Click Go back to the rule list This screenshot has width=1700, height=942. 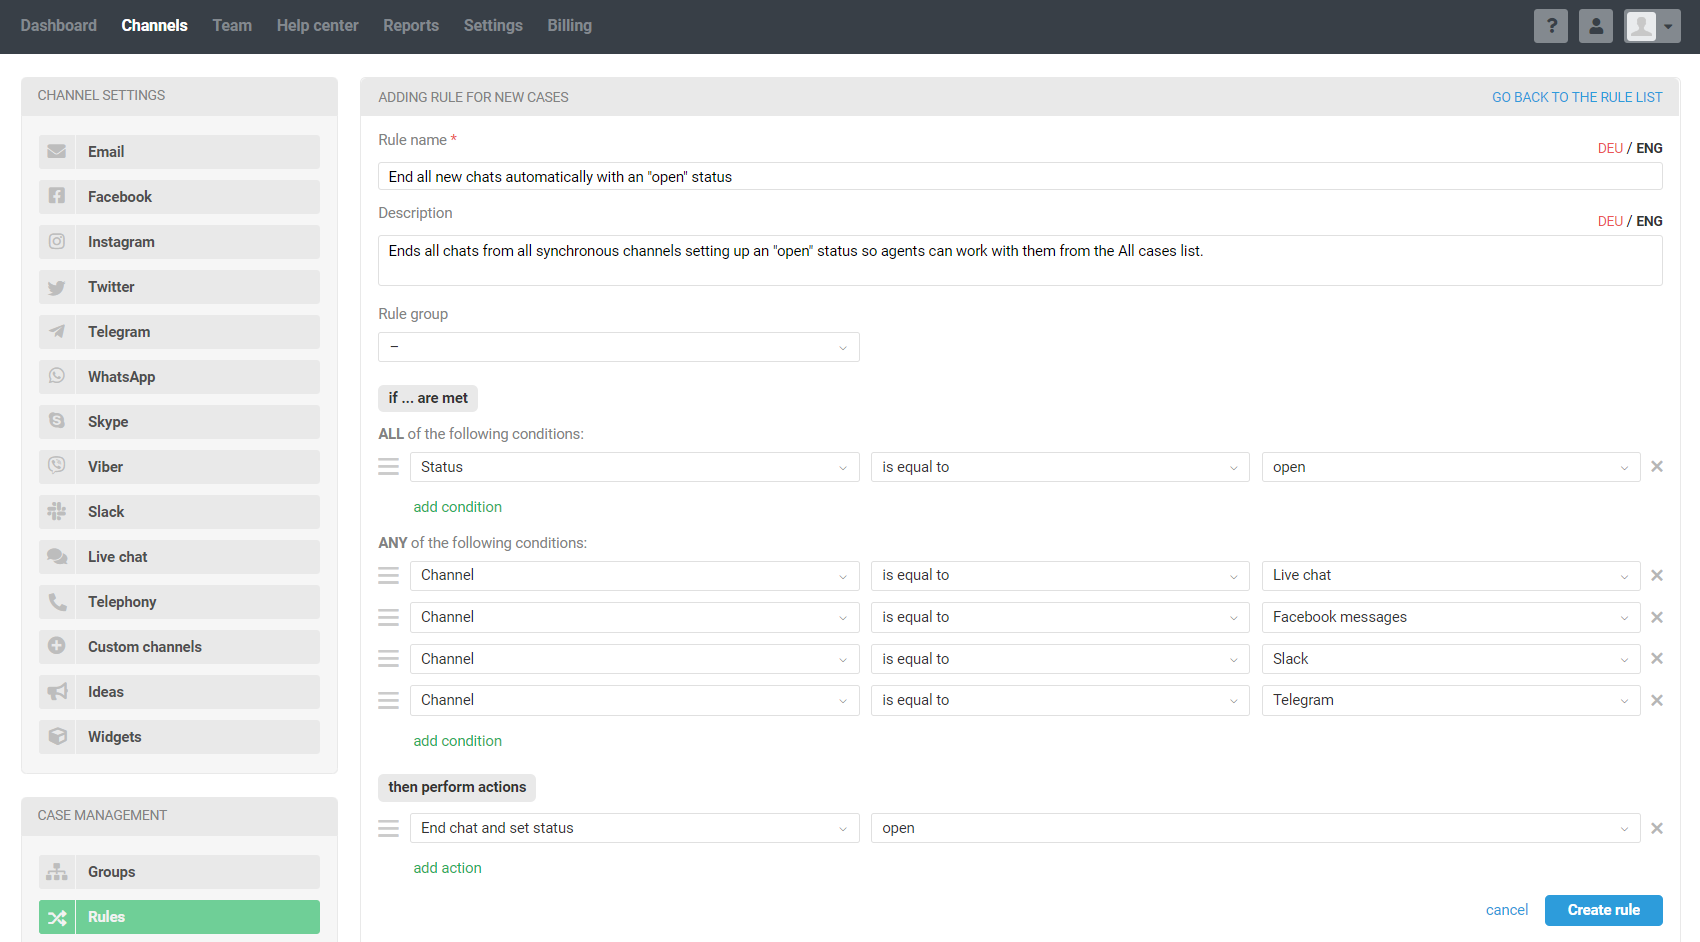pyautogui.click(x=1577, y=97)
